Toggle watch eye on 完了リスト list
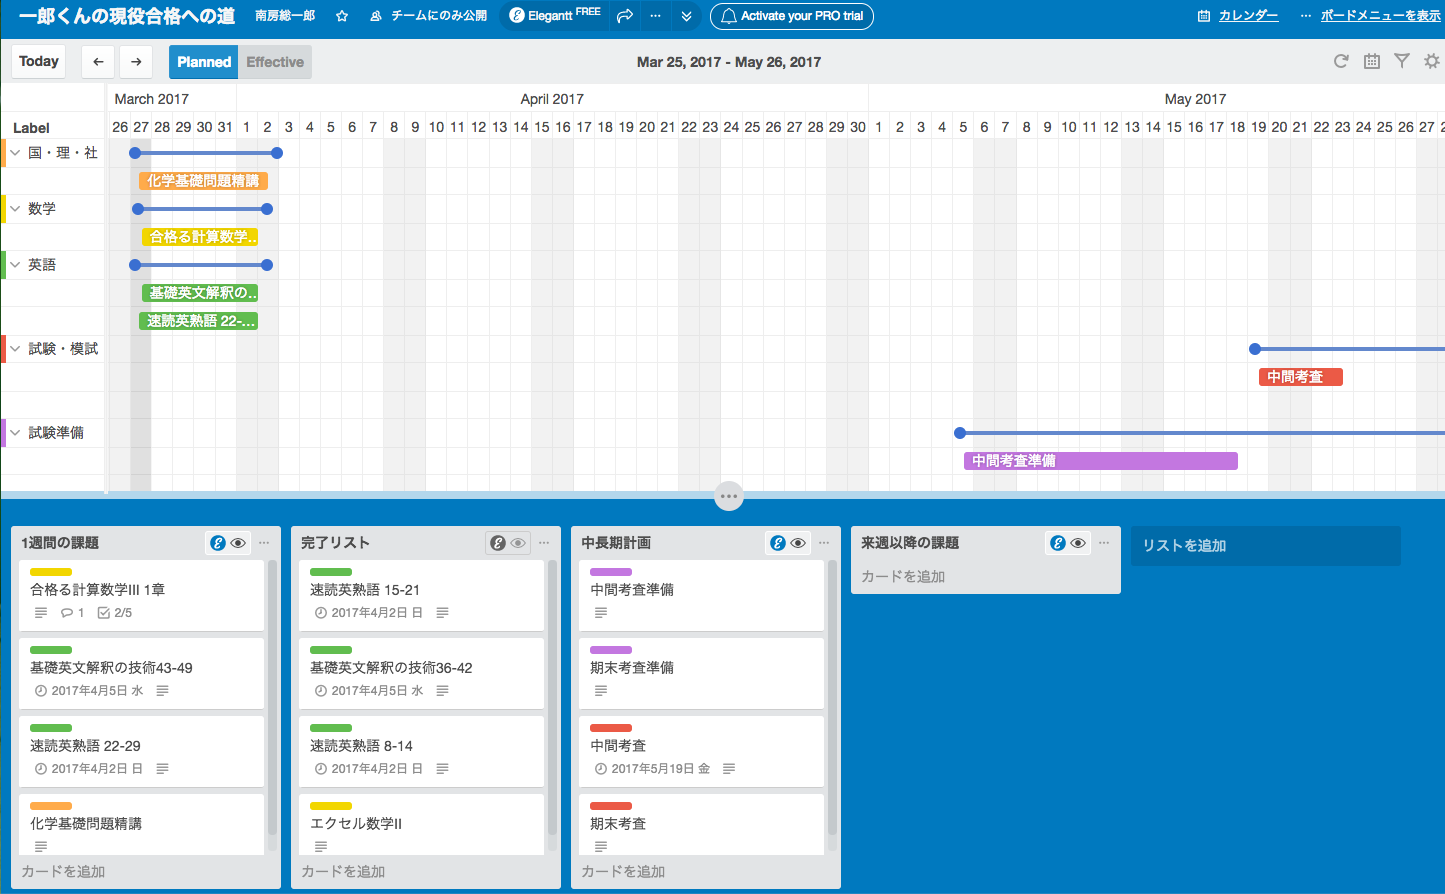The height and width of the screenshot is (894, 1445). coord(518,543)
